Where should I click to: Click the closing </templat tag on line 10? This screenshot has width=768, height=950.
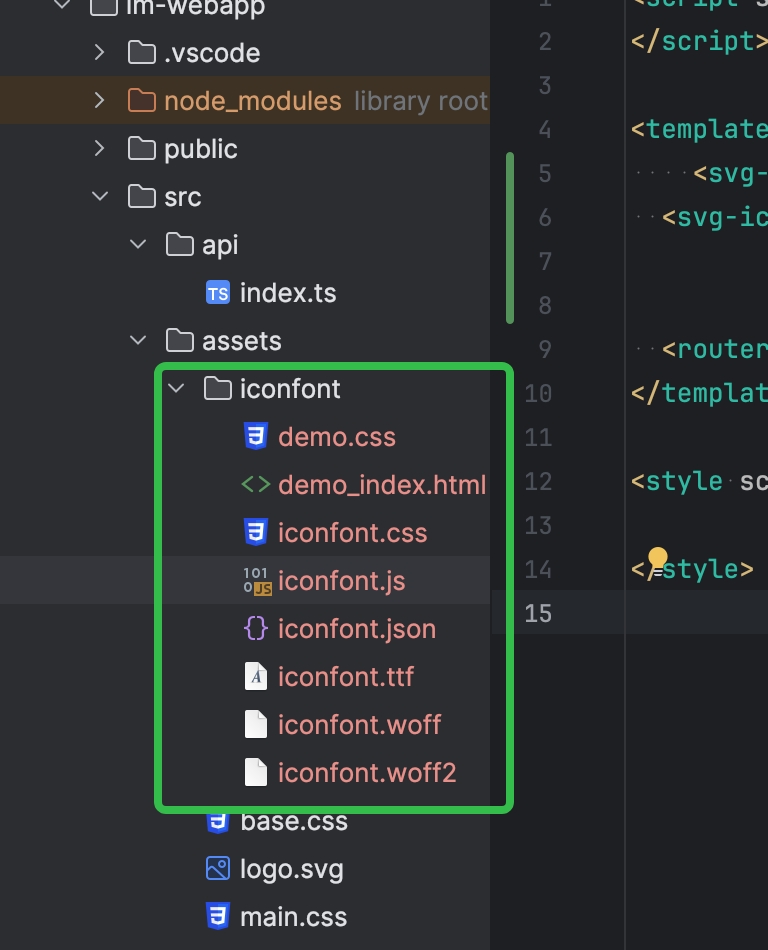tap(699, 393)
